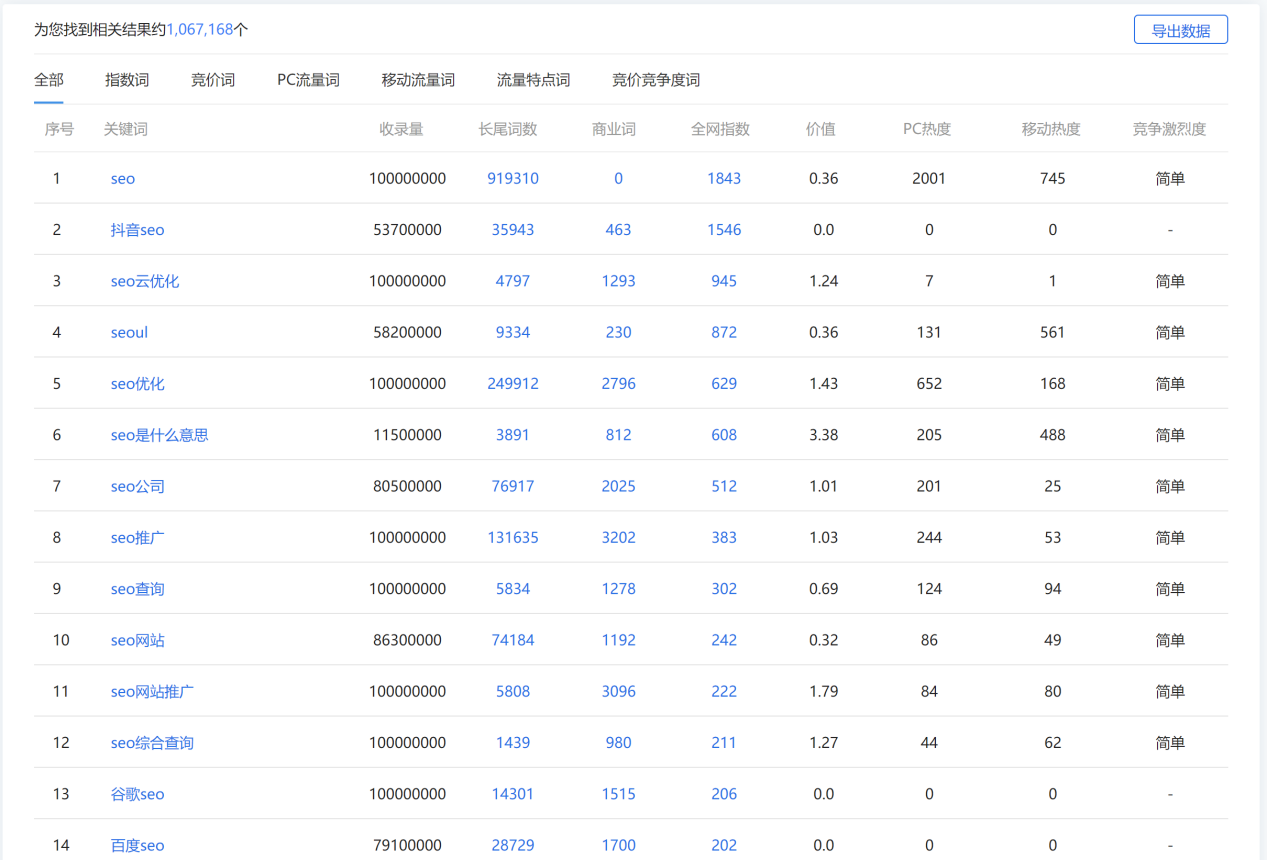This screenshot has height=860, width=1267.
Task: Click the result count 1,067,168
Action: (x=199, y=30)
